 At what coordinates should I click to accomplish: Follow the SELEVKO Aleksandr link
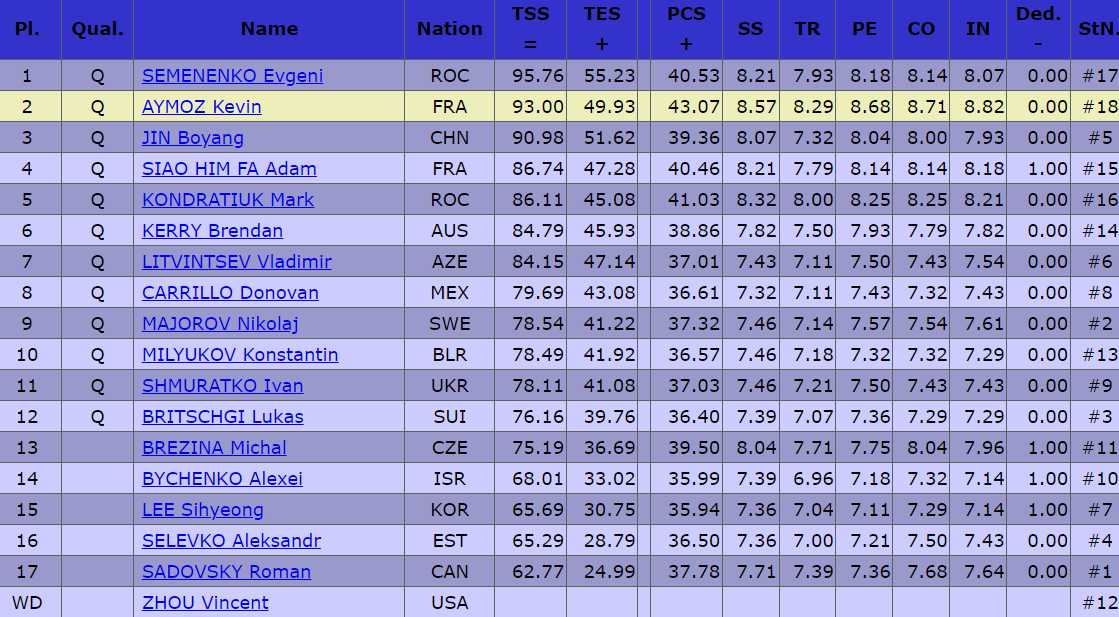(231, 541)
